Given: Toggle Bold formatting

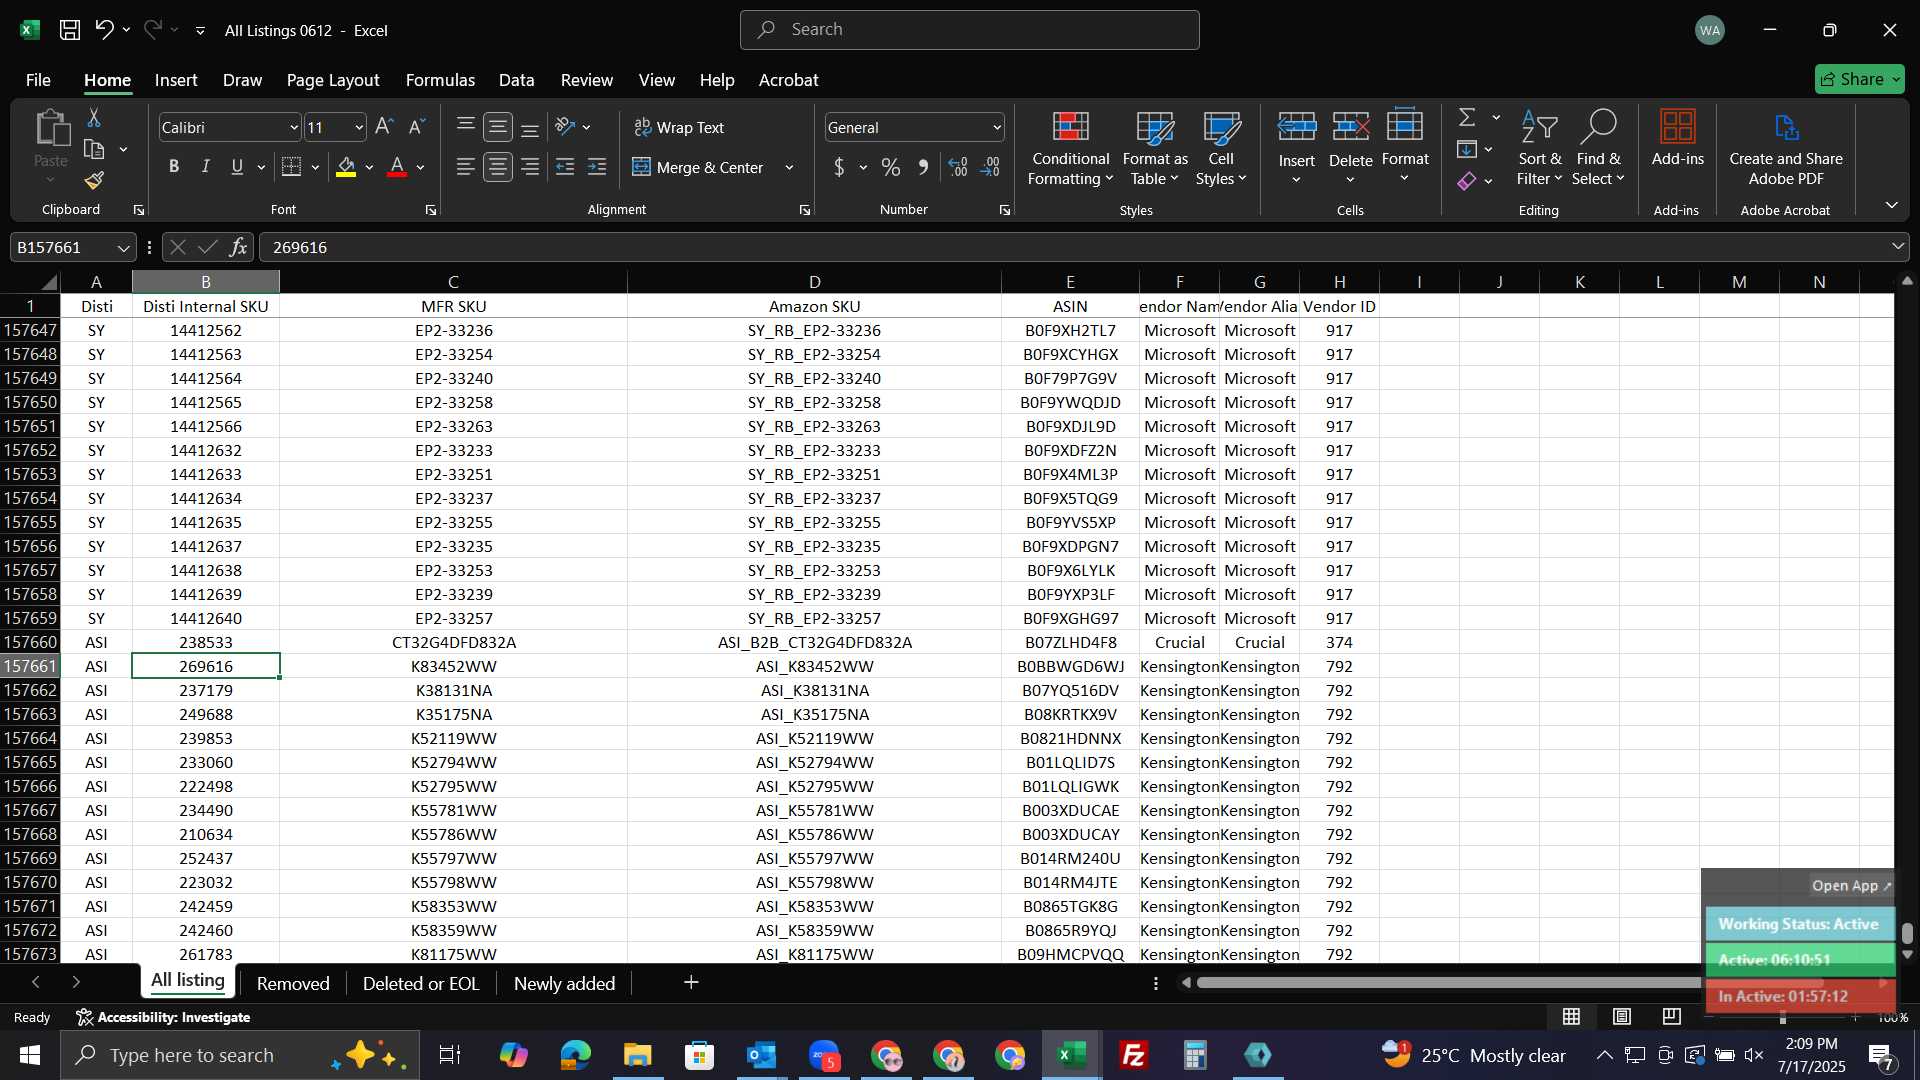Looking at the screenshot, I should click(x=174, y=167).
